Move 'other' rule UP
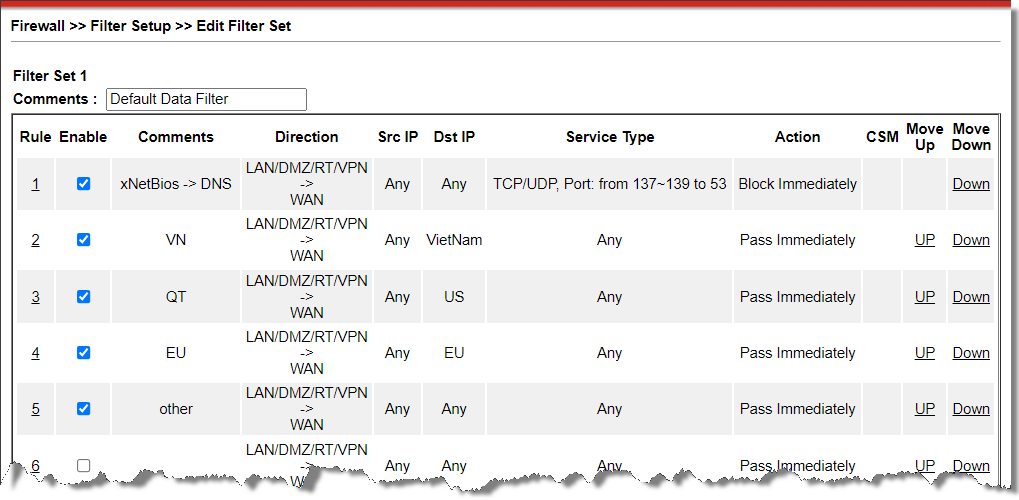Screen dimensions: 1019x500 point(924,409)
